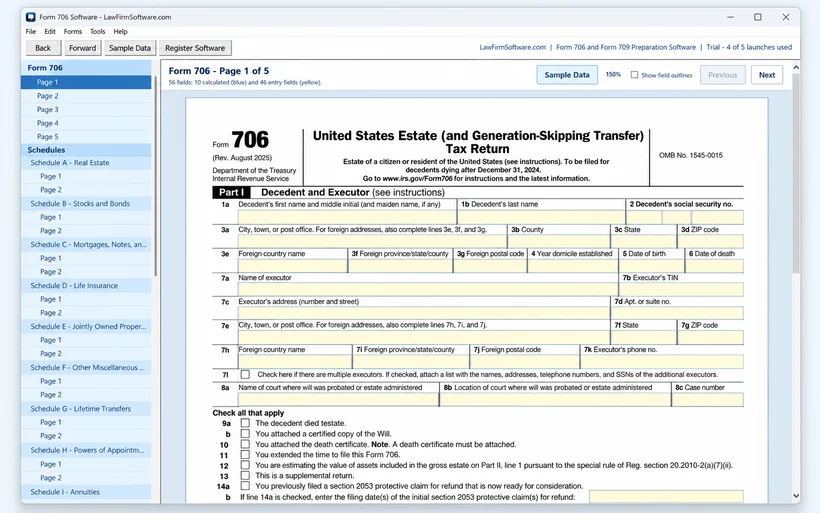This screenshot has height=513, width=820.
Task: Click line 14b filing date field
Action: 666,497
